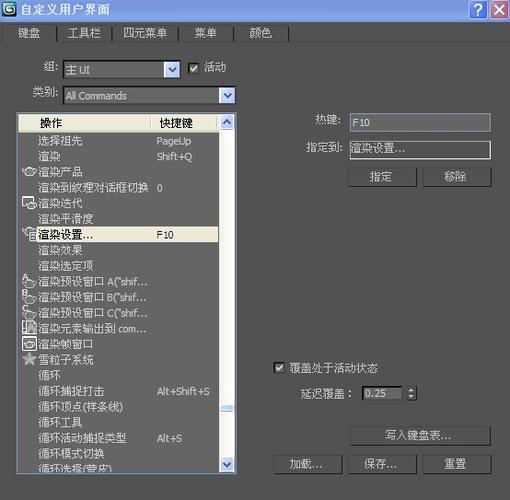510x500 pixels.
Task: Click the icon for 渲染元素输出到 com...
Action: [x=29, y=328]
